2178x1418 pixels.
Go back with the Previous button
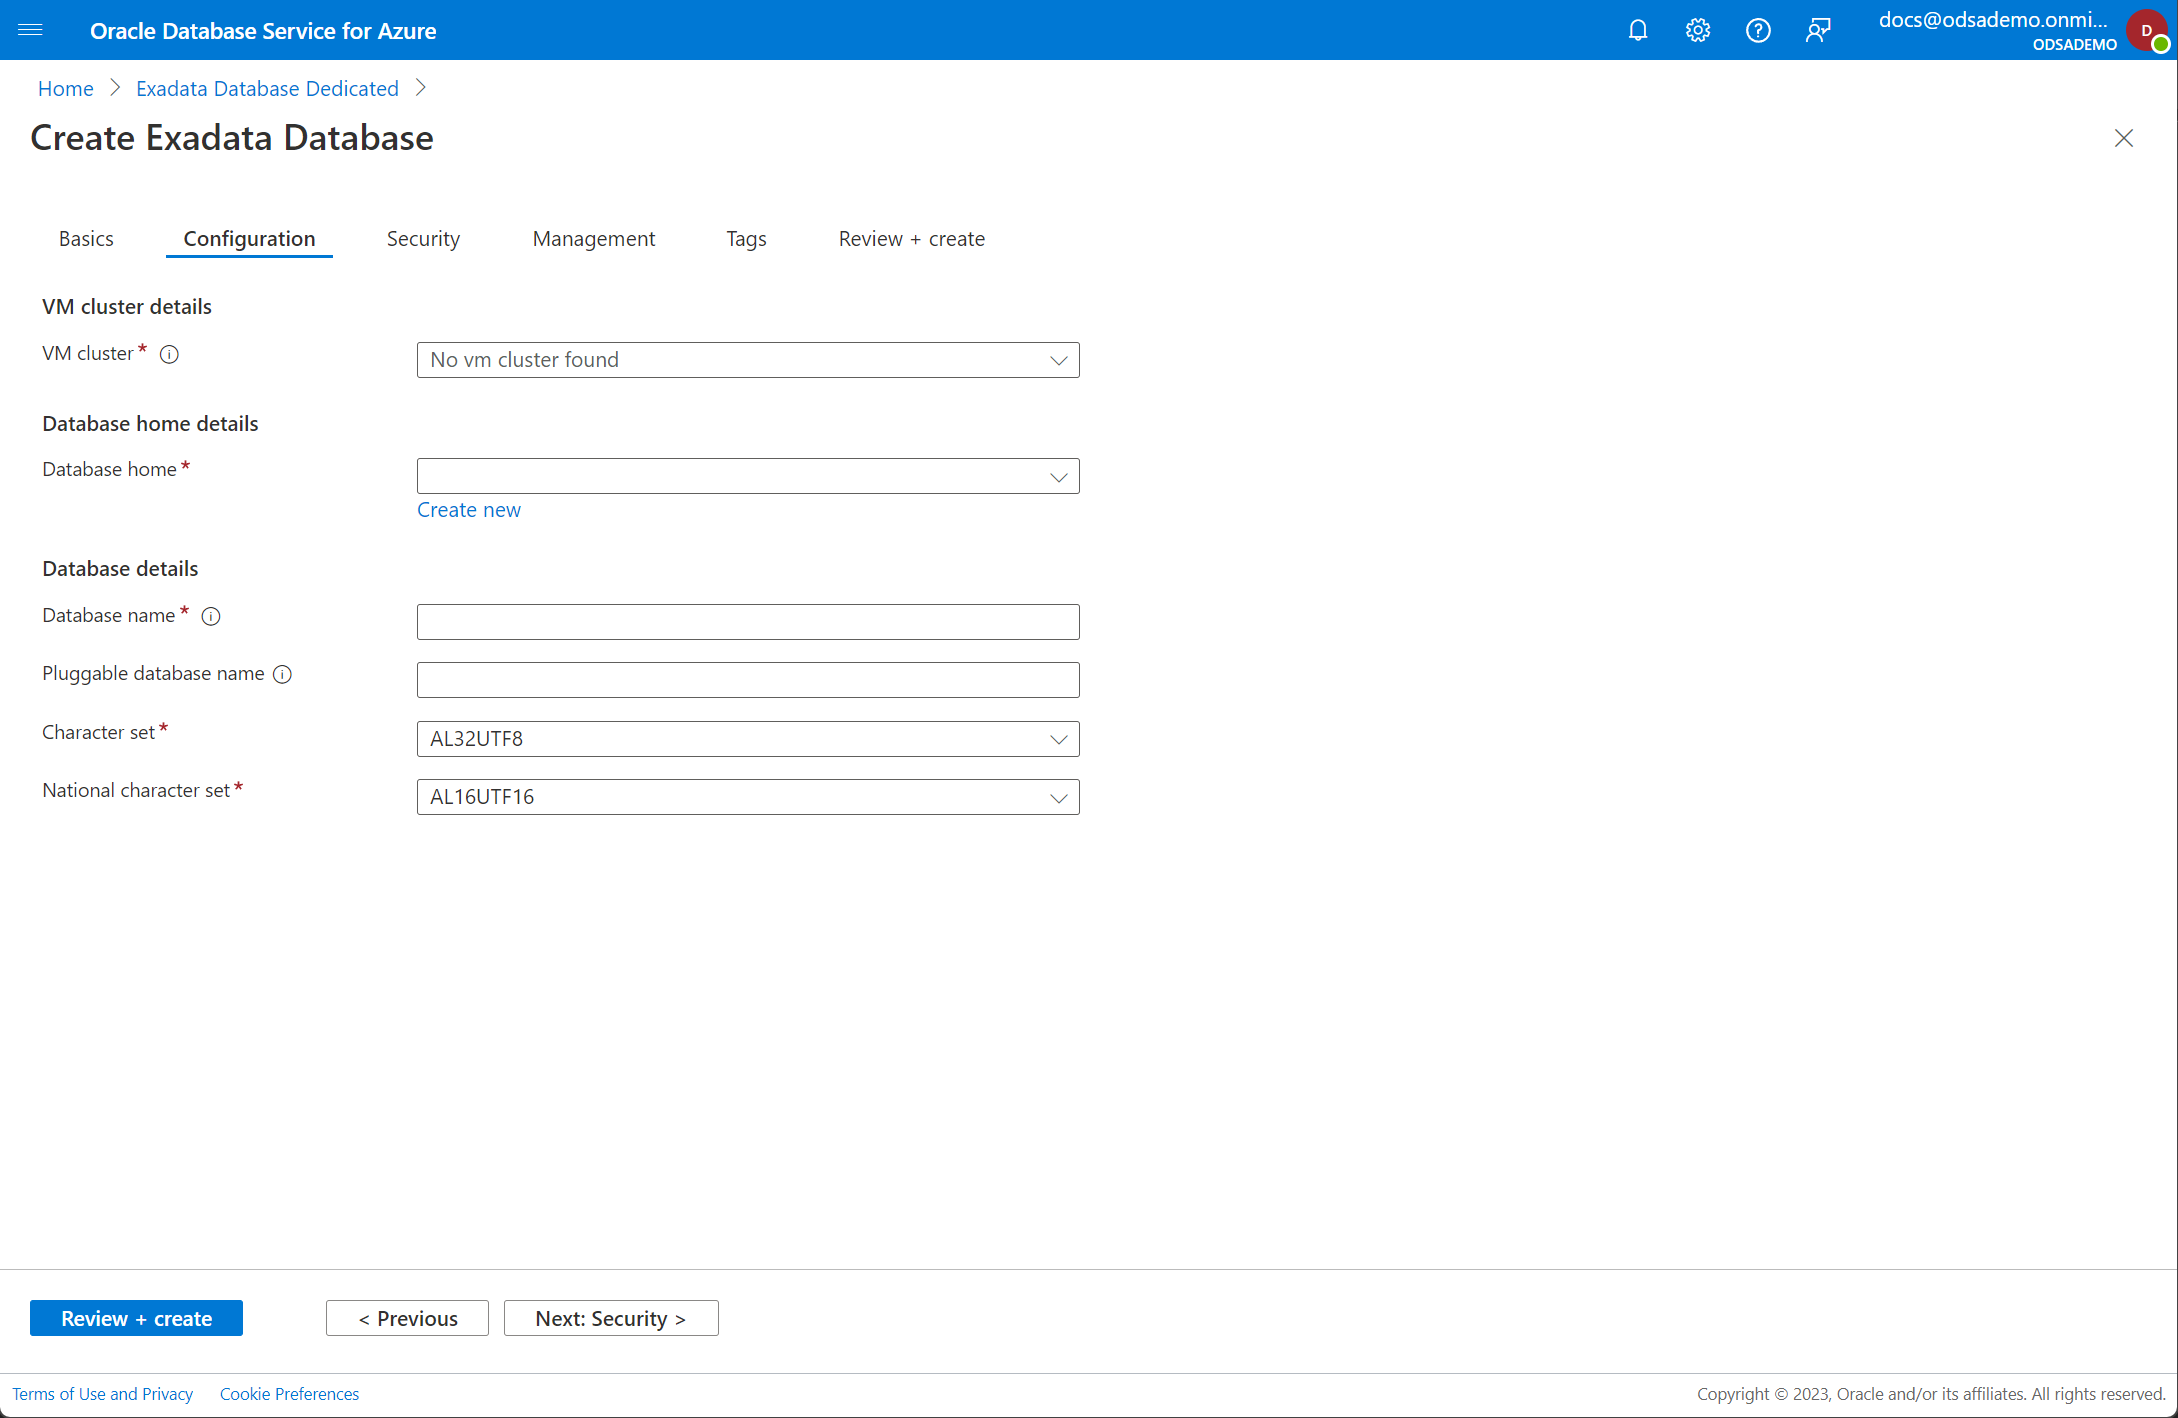407,1318
